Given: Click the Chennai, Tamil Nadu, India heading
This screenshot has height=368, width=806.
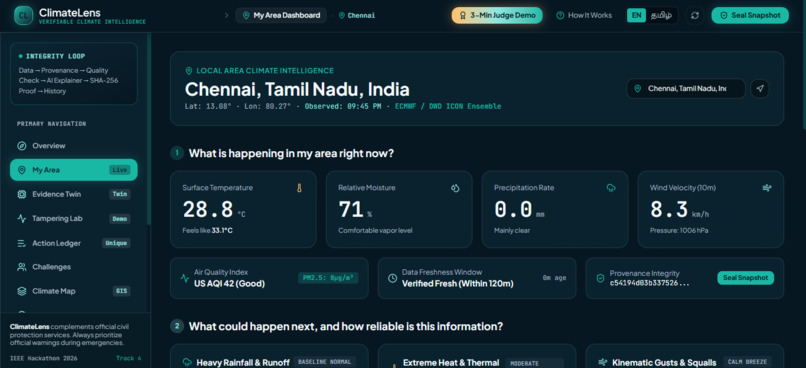Looking at the screenshot, I should pos(297,89).
